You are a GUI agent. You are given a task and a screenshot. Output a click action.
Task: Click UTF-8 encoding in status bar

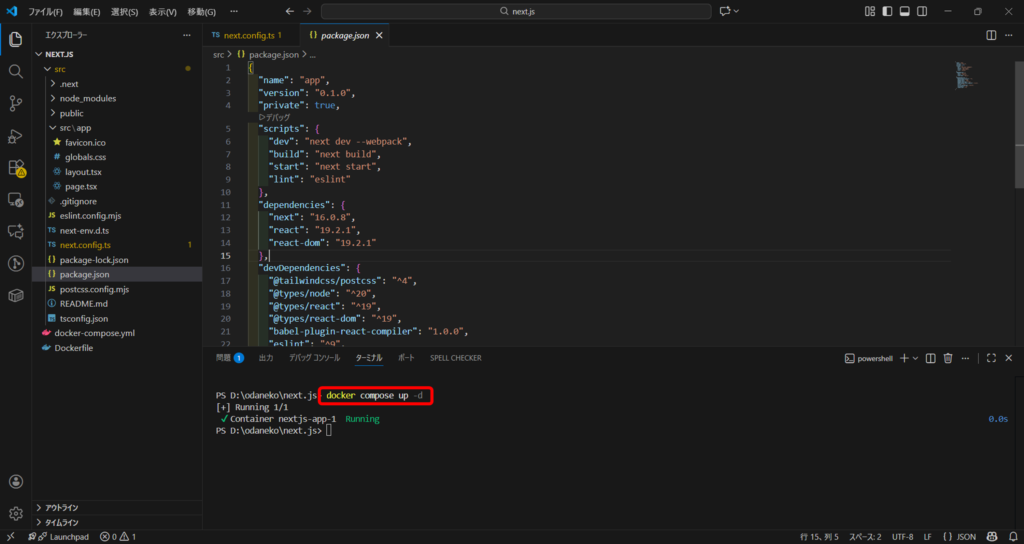point(904,537)
